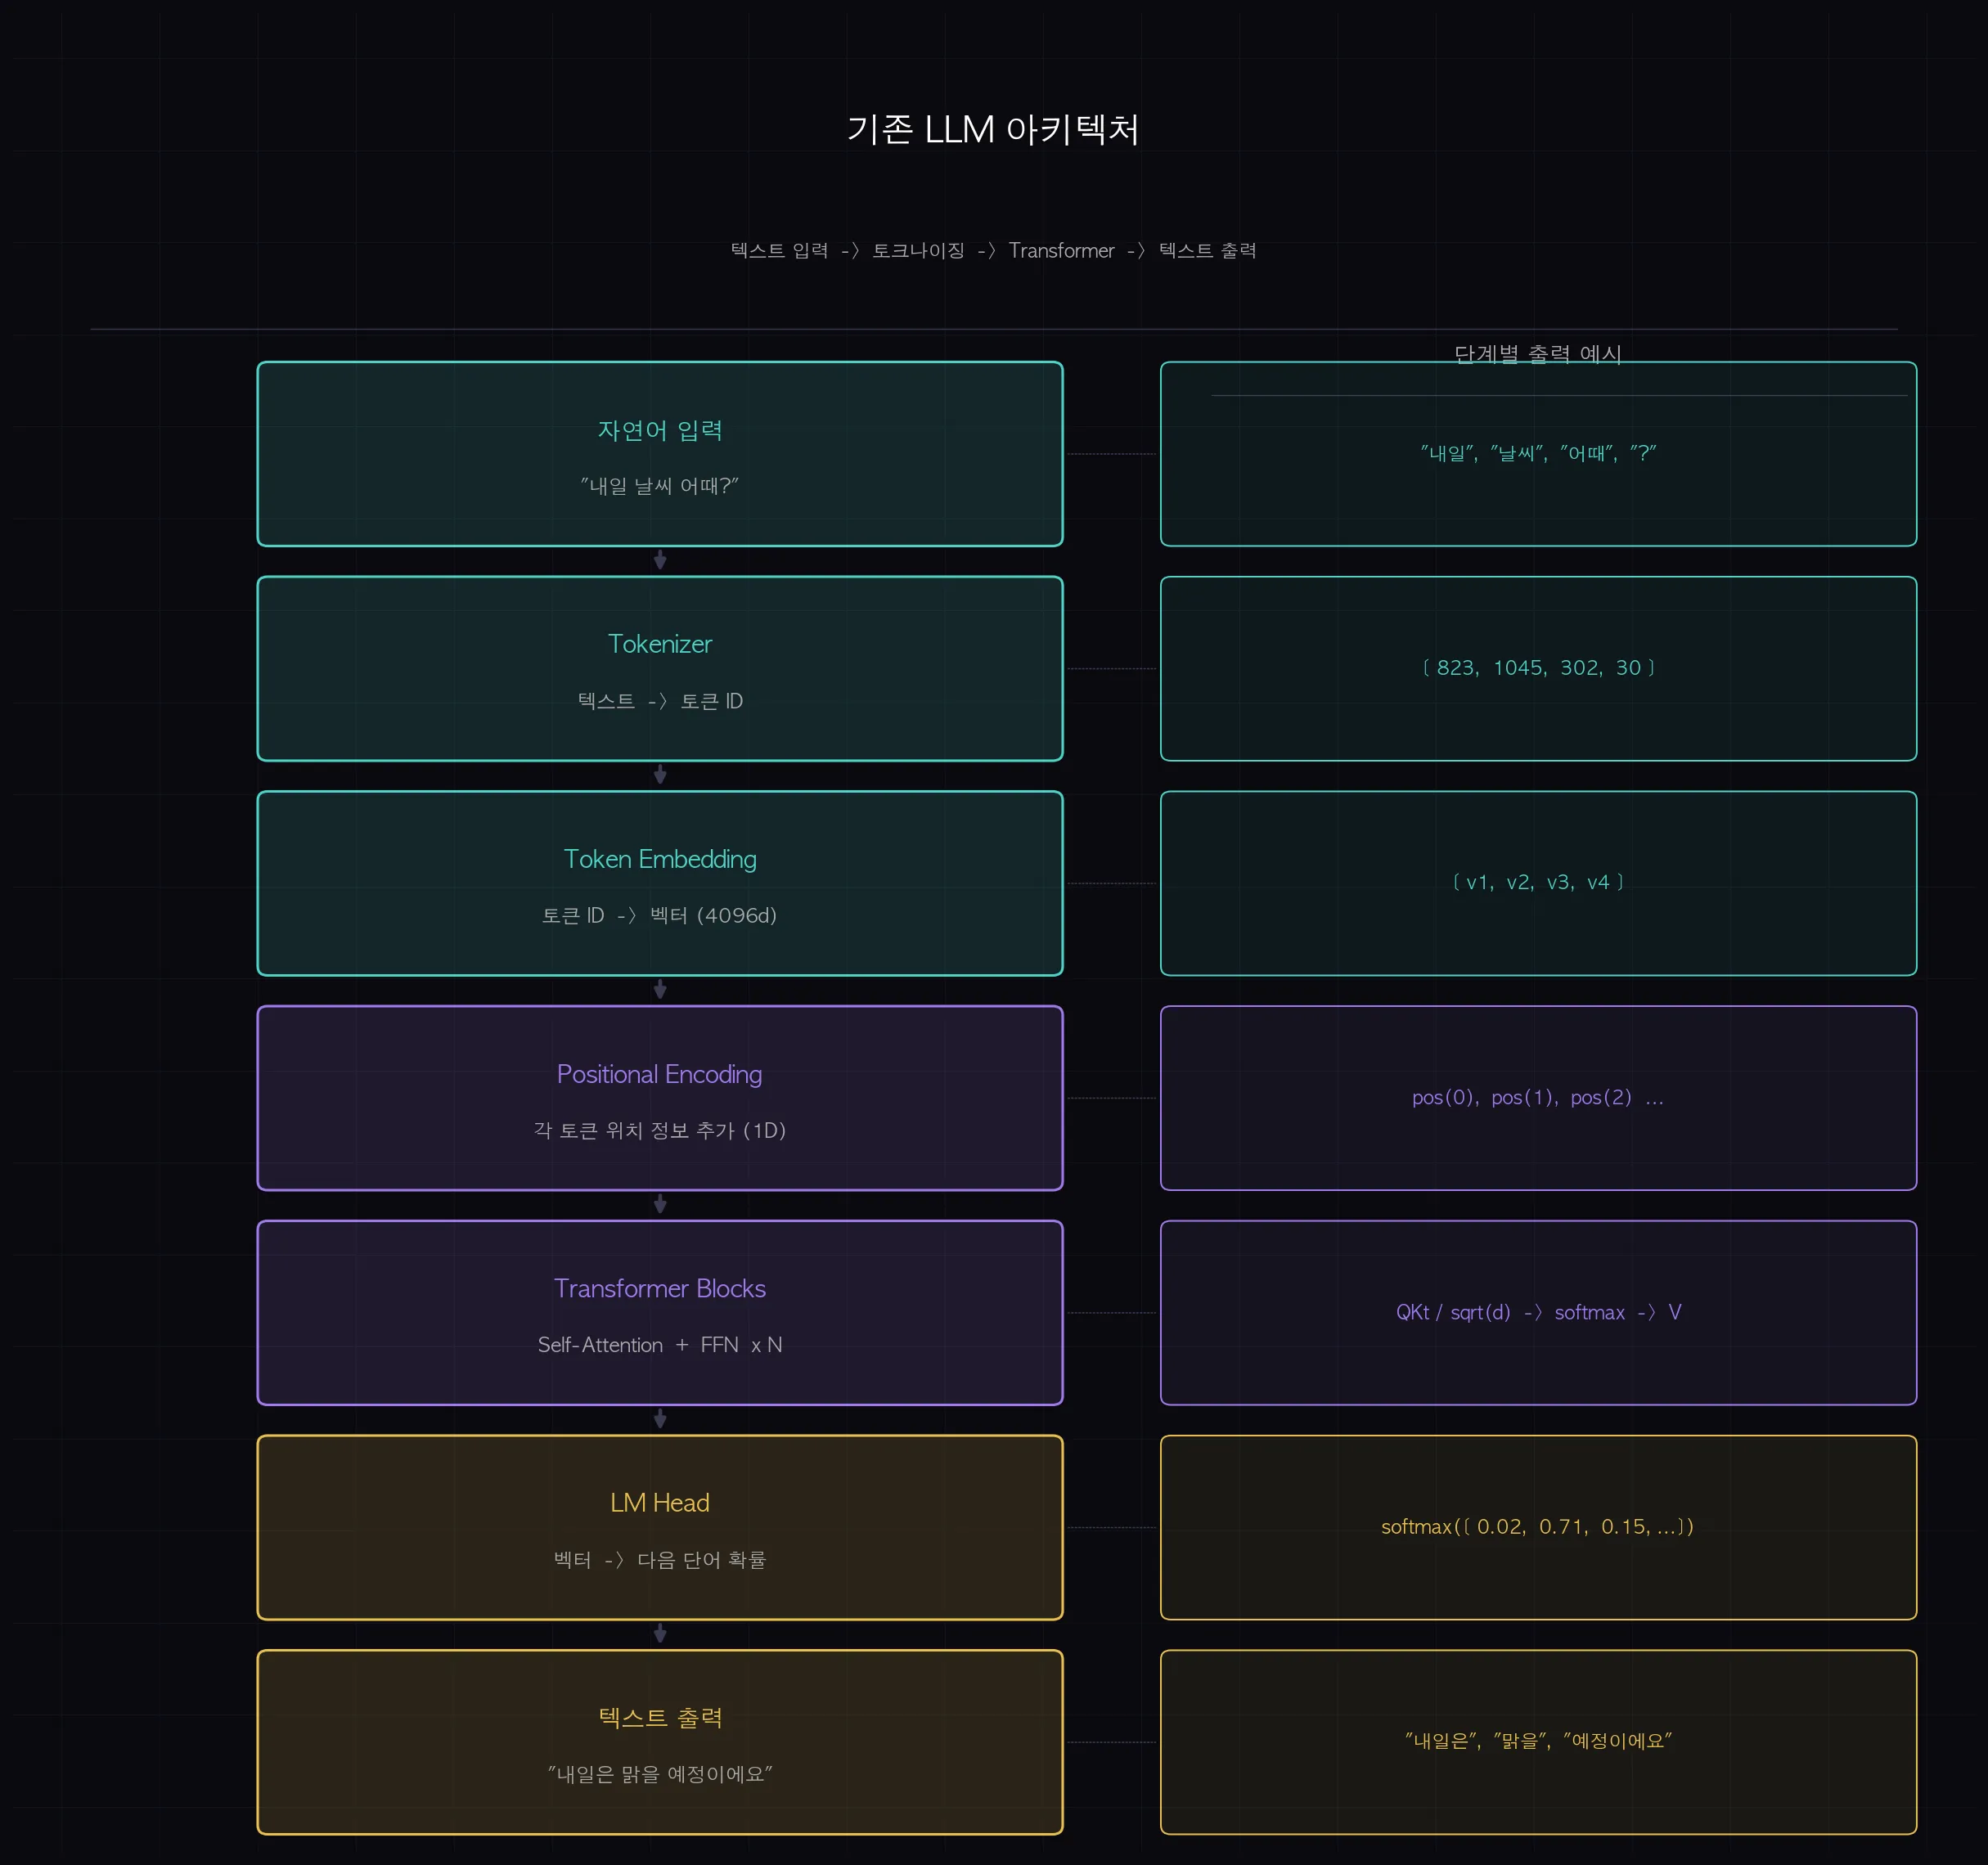The height and width of the screenshot is (1865, 1988).
Task: Select the '단계별 출력 예시' heading
Action: tap(1537, 354)
